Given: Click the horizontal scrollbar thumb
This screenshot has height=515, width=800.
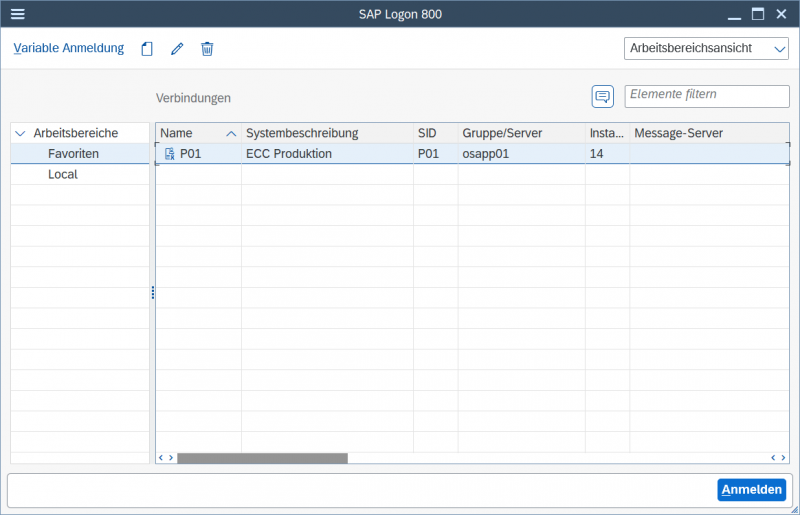Looking at the screenshot, I should pos(262,458).
